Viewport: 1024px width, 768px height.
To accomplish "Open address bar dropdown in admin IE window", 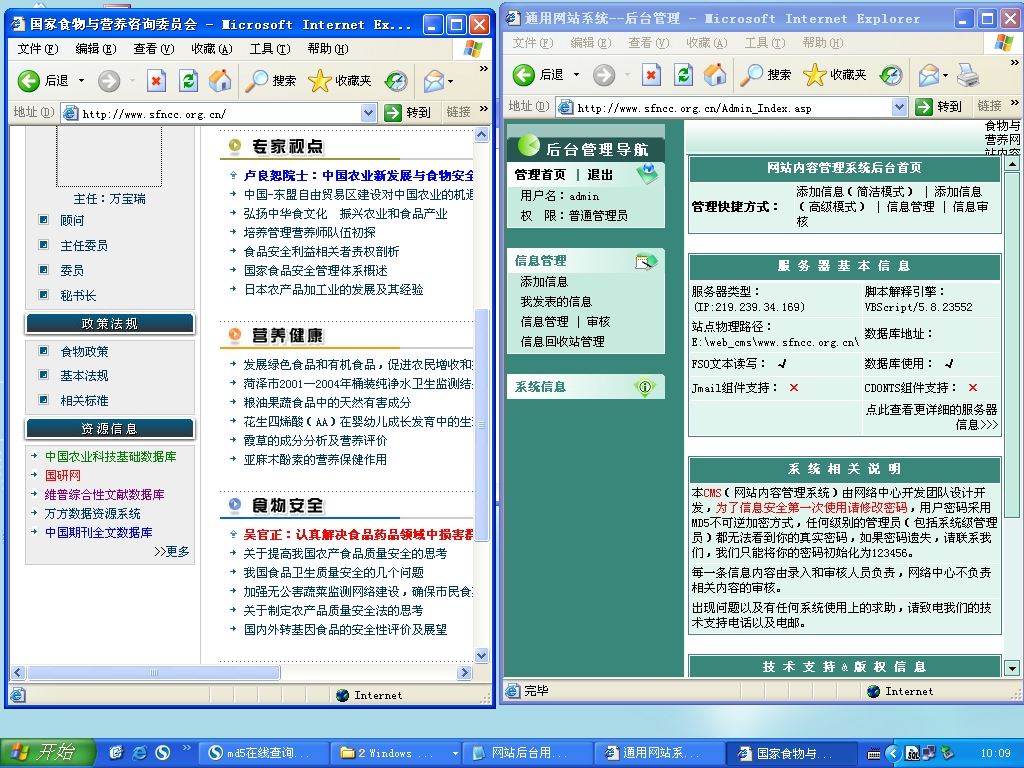I will coord(899,107).
